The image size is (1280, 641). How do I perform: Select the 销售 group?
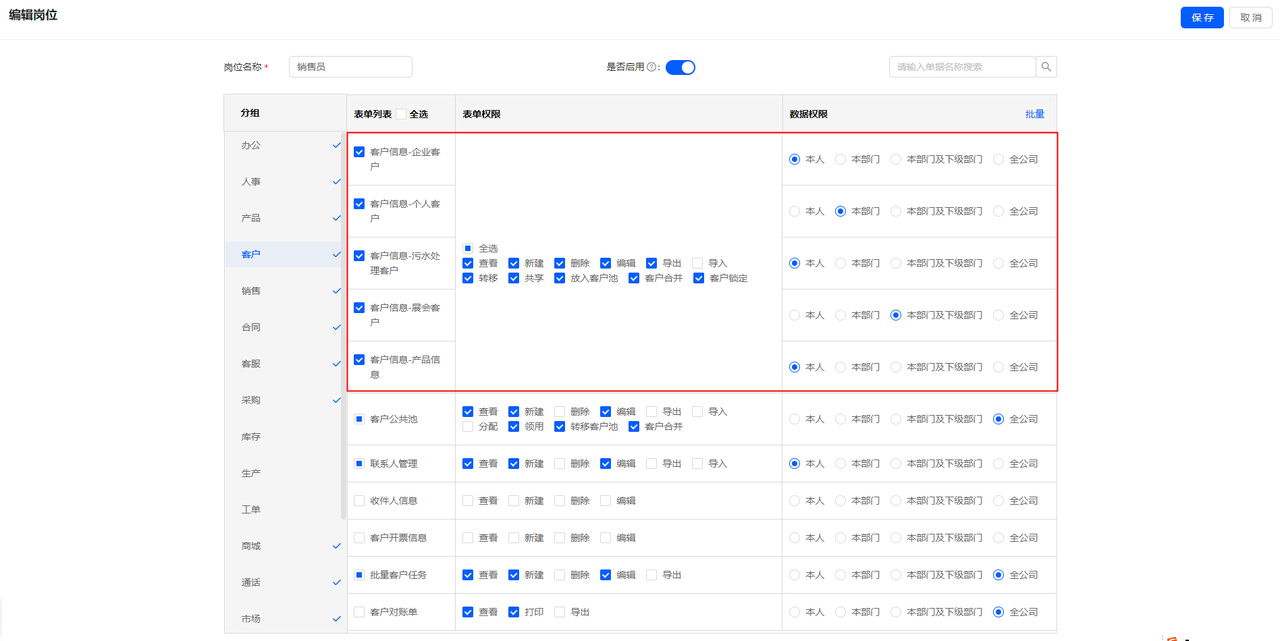pos(284,291)
